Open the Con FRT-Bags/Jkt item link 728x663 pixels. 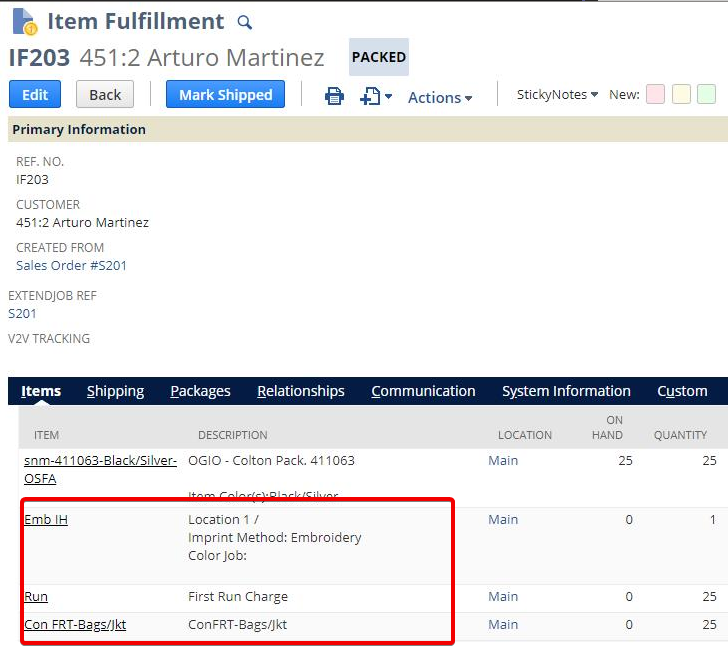tap(75, 624)
